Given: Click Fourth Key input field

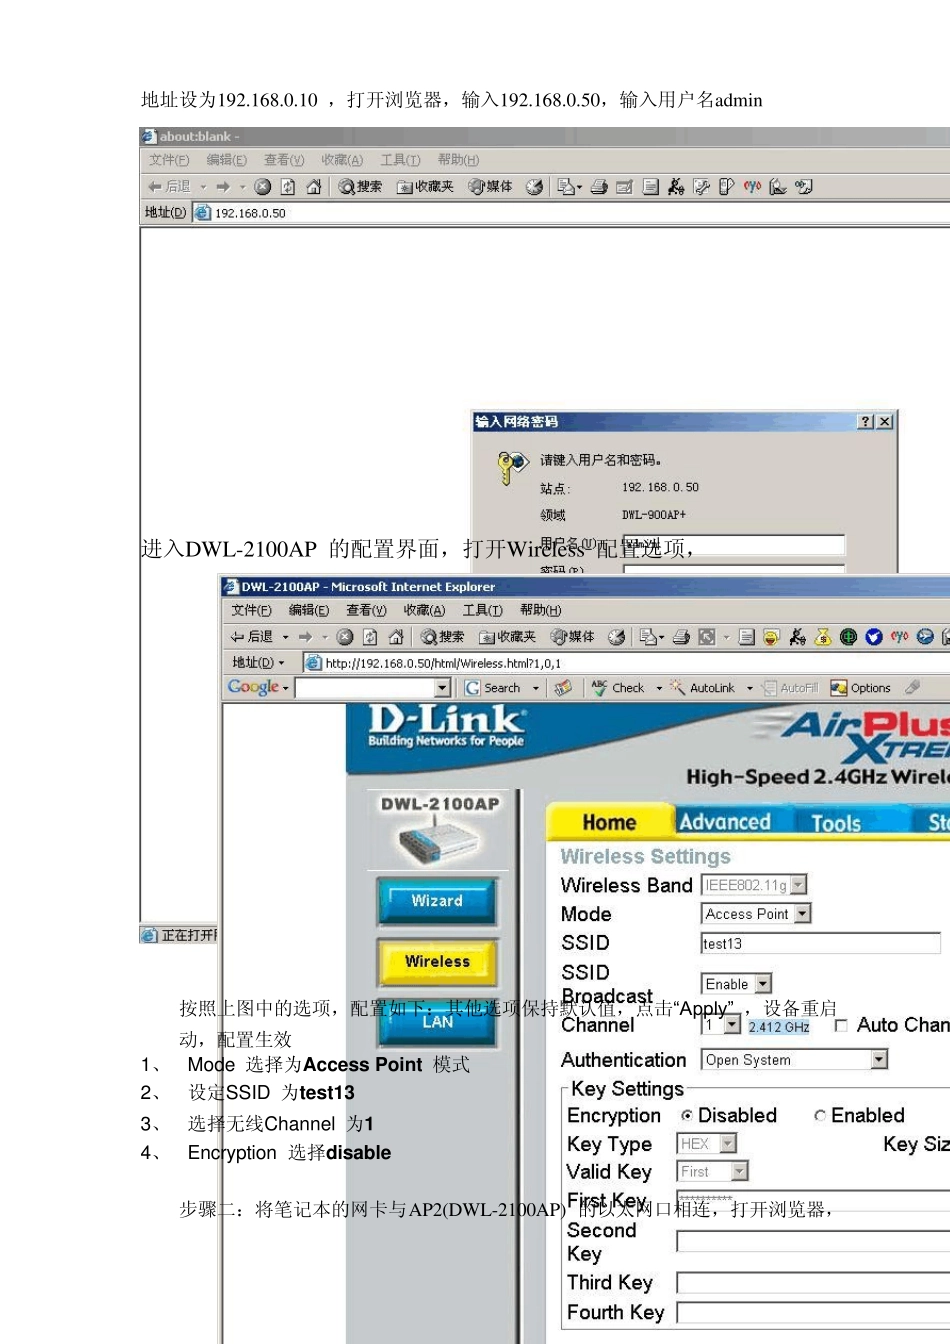Looking at the screenshot, I should click(813, 1312).
